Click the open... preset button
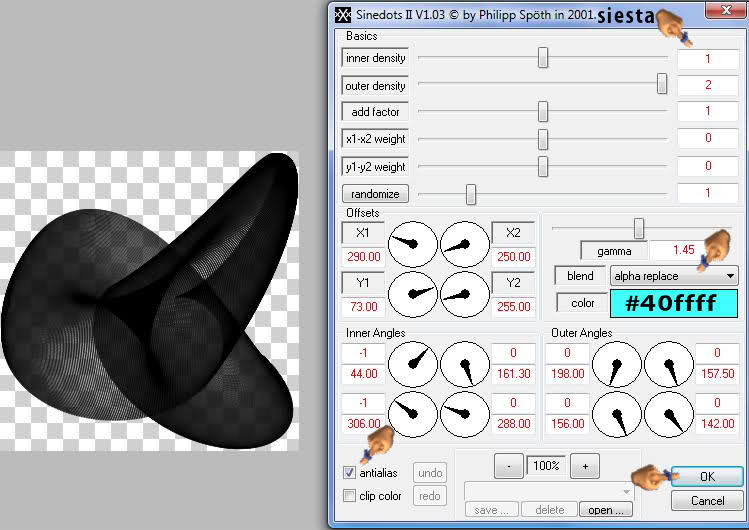Image resolution: width=749 pixels, height=530 pixels. click(606, 510)
